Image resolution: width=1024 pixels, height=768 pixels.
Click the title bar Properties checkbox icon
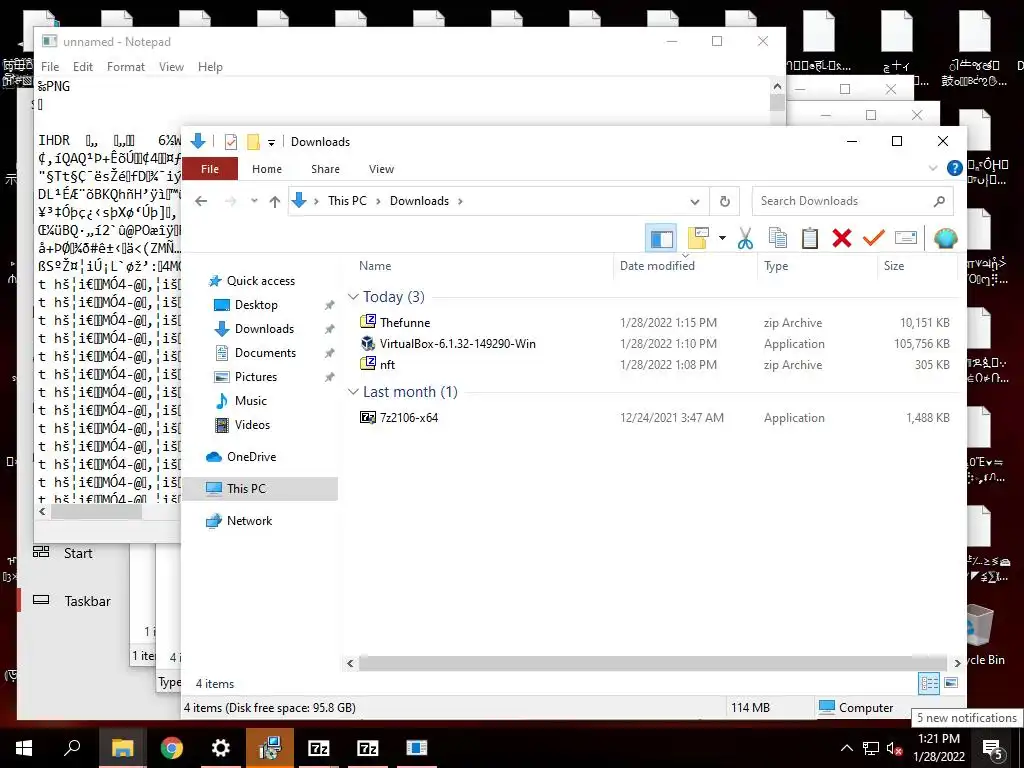pos(231,142)
